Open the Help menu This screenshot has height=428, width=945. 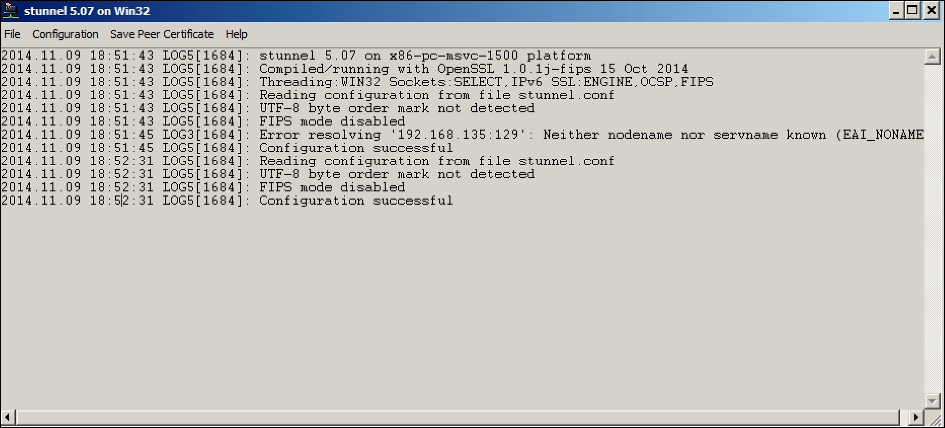tap(236, 34)
